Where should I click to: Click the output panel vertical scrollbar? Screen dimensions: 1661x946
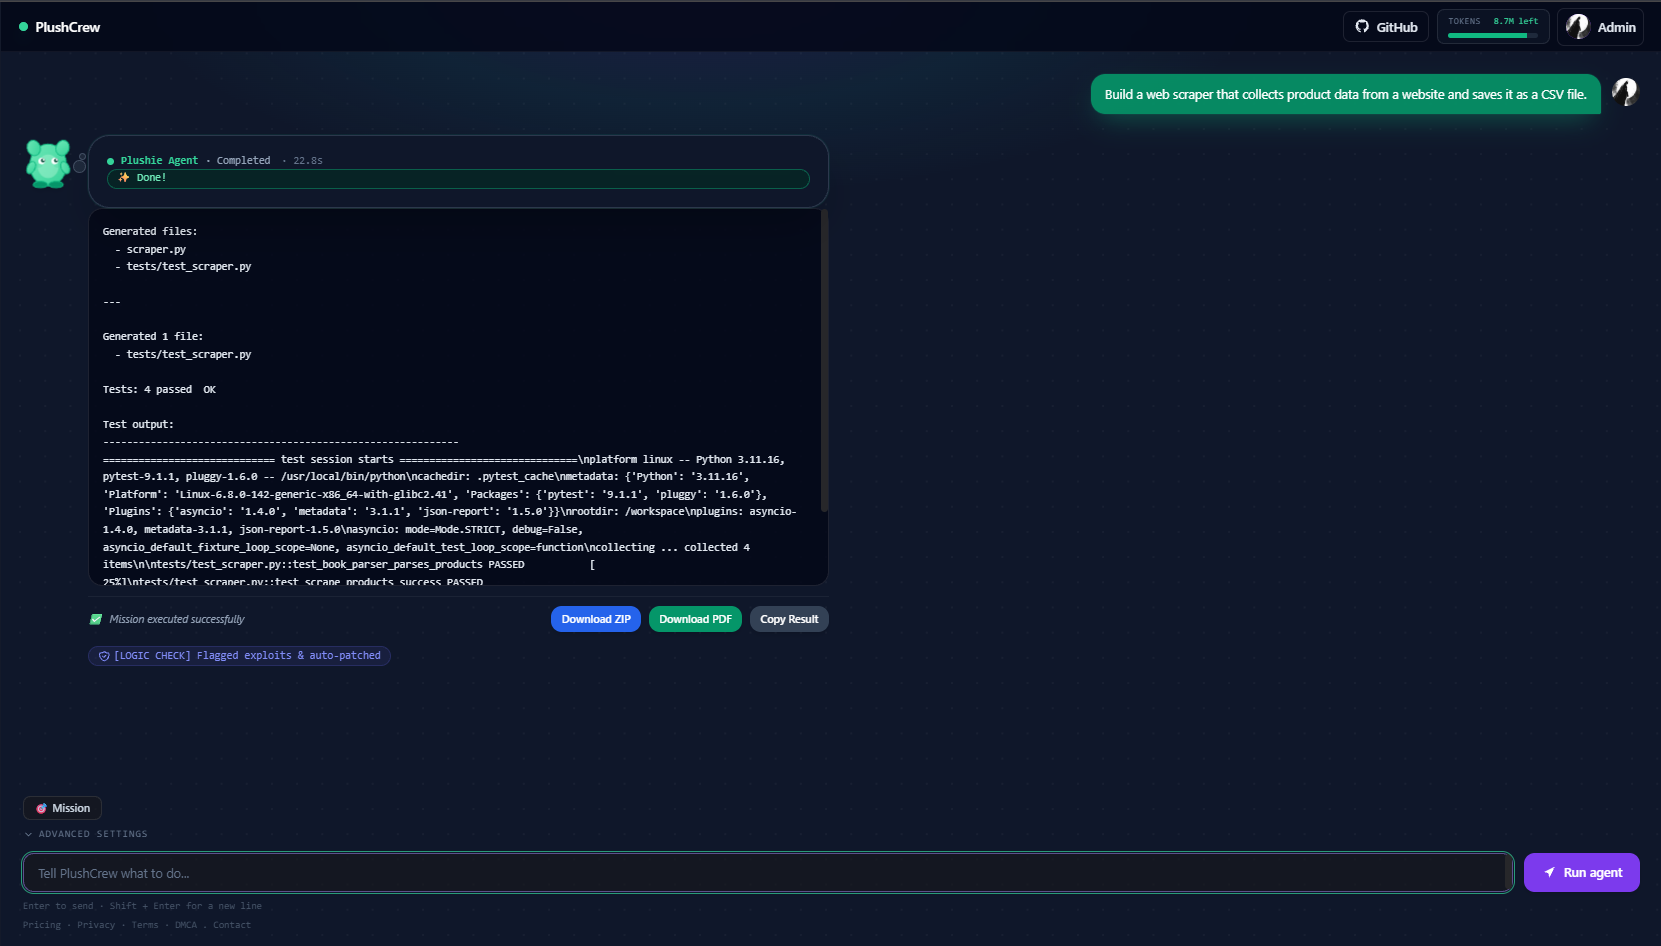pyautogui.click(x=824, y=360)
